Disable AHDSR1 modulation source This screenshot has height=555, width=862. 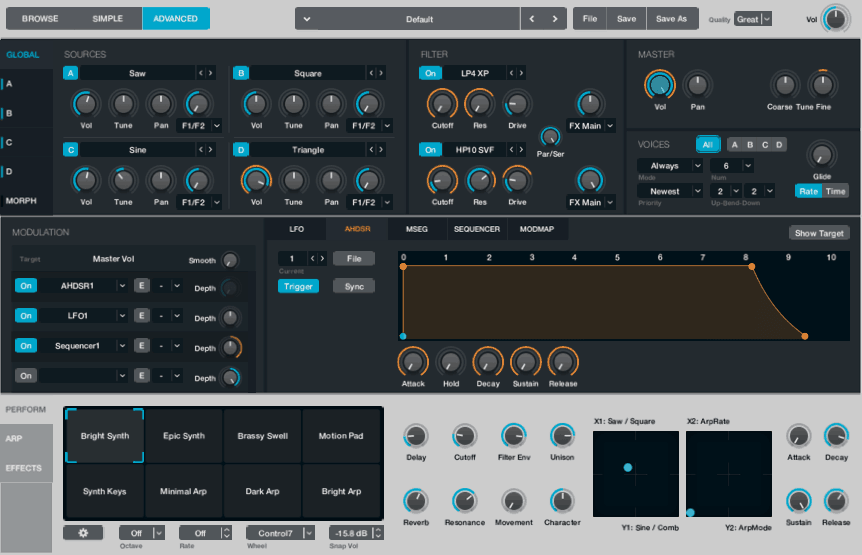(26, 286)
